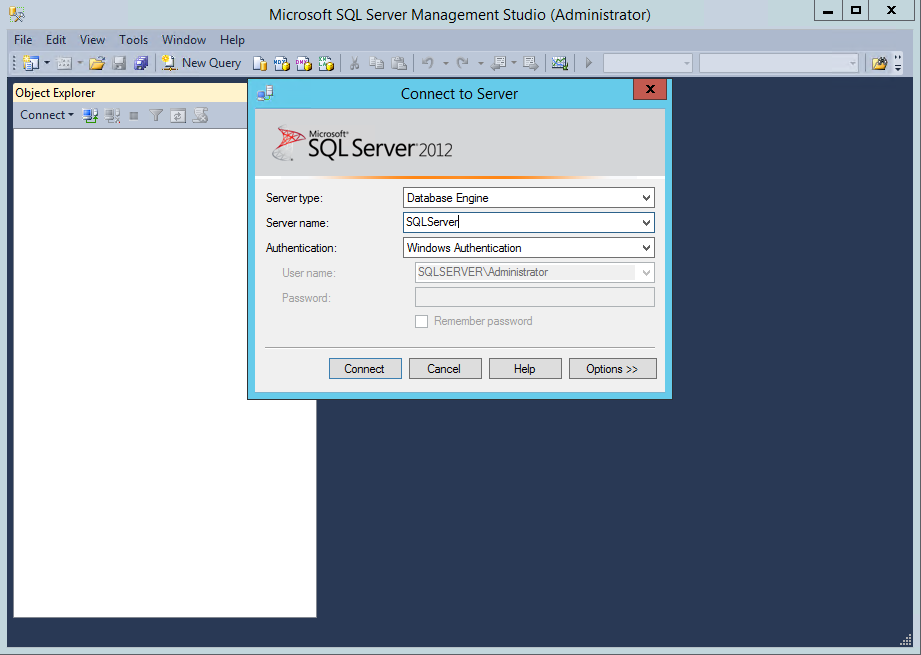
Task: Open the Tools menu
Action: (x=133, y=40)
